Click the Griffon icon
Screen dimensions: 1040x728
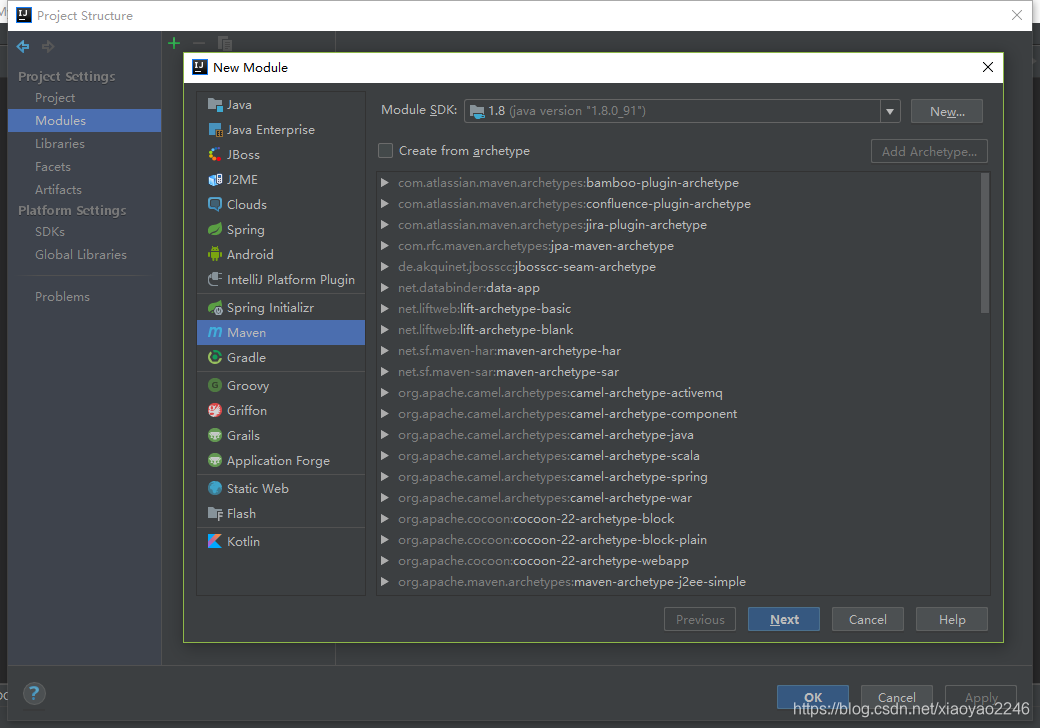click(x=215, y=410)
